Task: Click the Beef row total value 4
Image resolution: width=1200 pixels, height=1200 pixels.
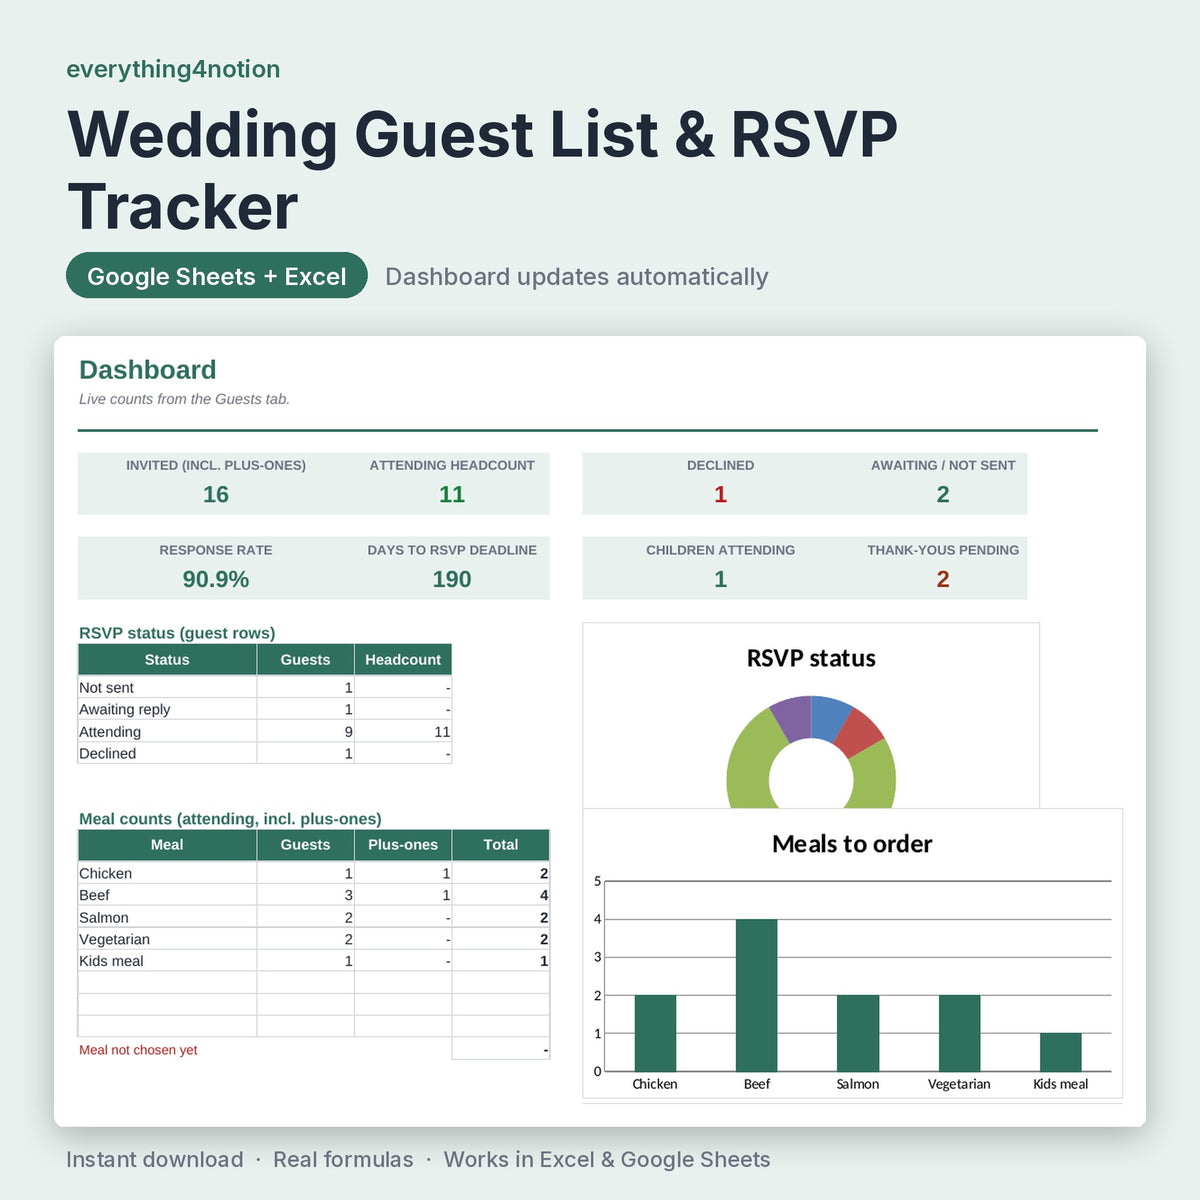Action: point(501,895)
